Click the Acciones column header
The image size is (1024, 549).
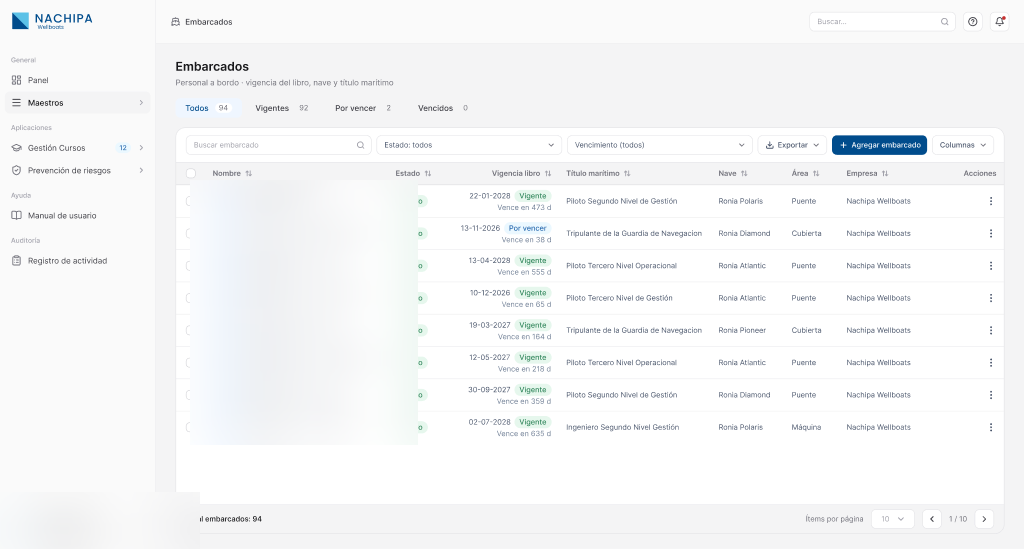[x=980, y=174]
